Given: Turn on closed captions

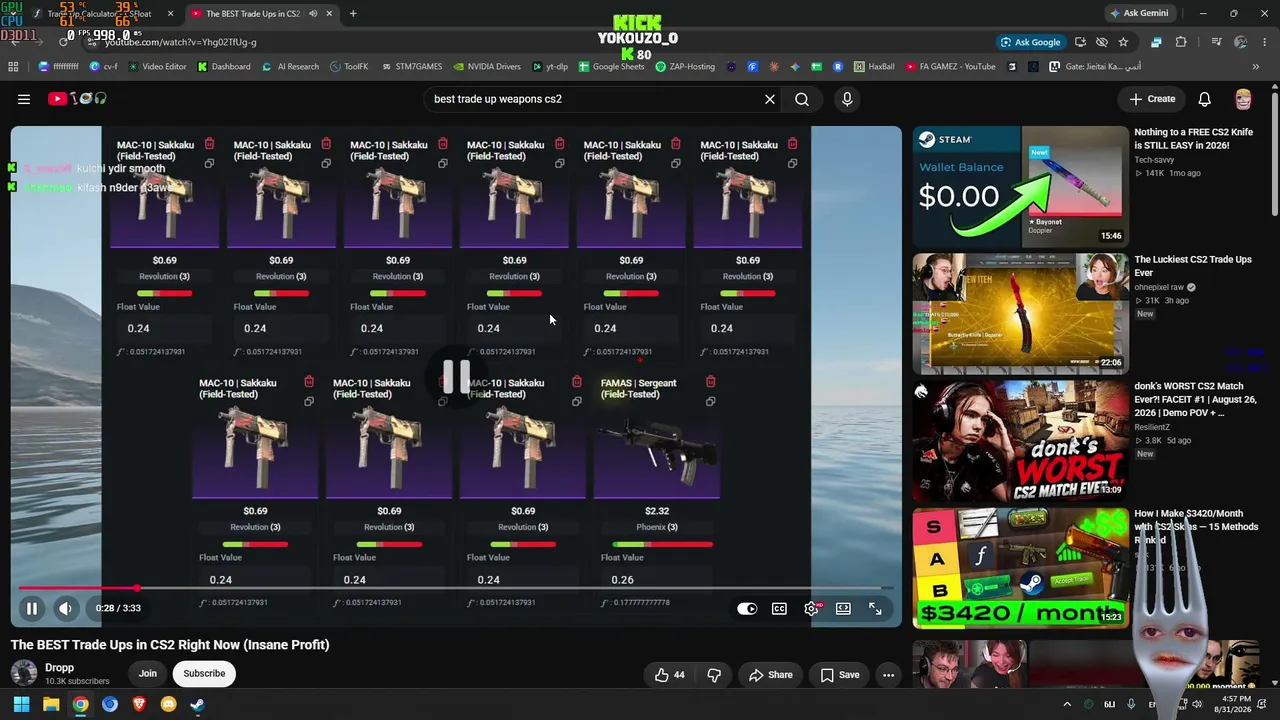Looking at the screenshot, I should point(779,608).
